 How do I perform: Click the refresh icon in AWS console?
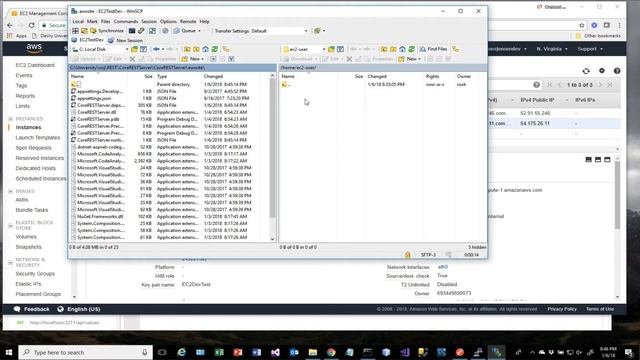coord(586,71)
